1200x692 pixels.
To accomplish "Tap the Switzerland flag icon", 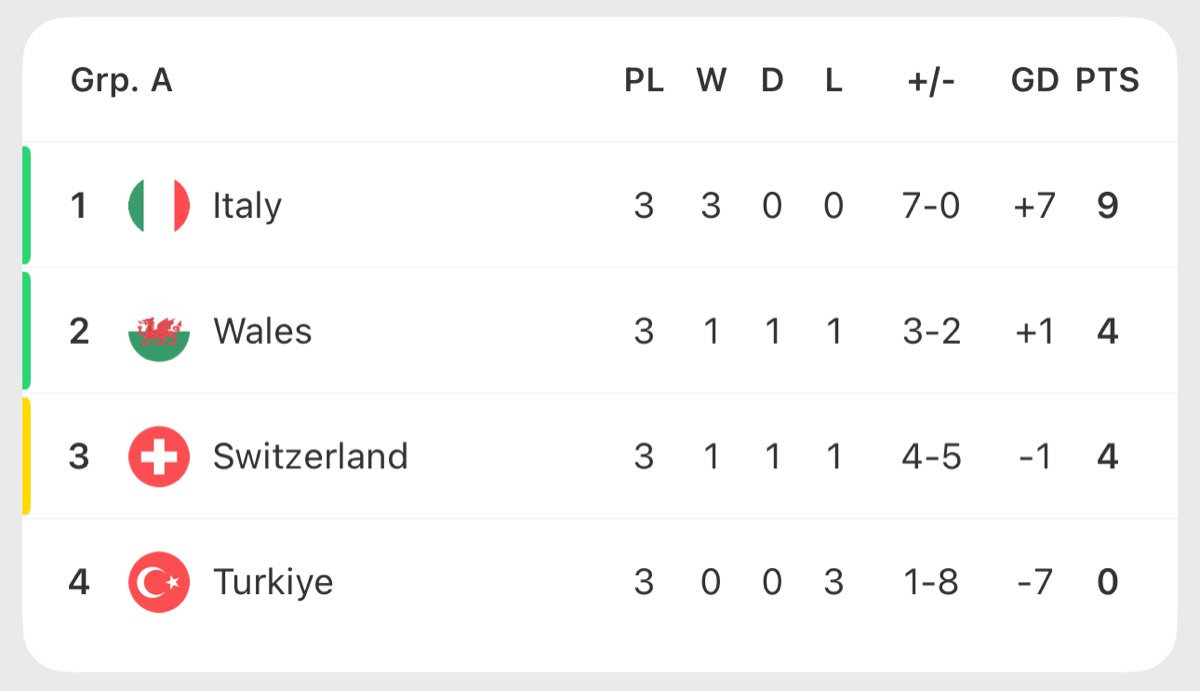I will point(159,457).
